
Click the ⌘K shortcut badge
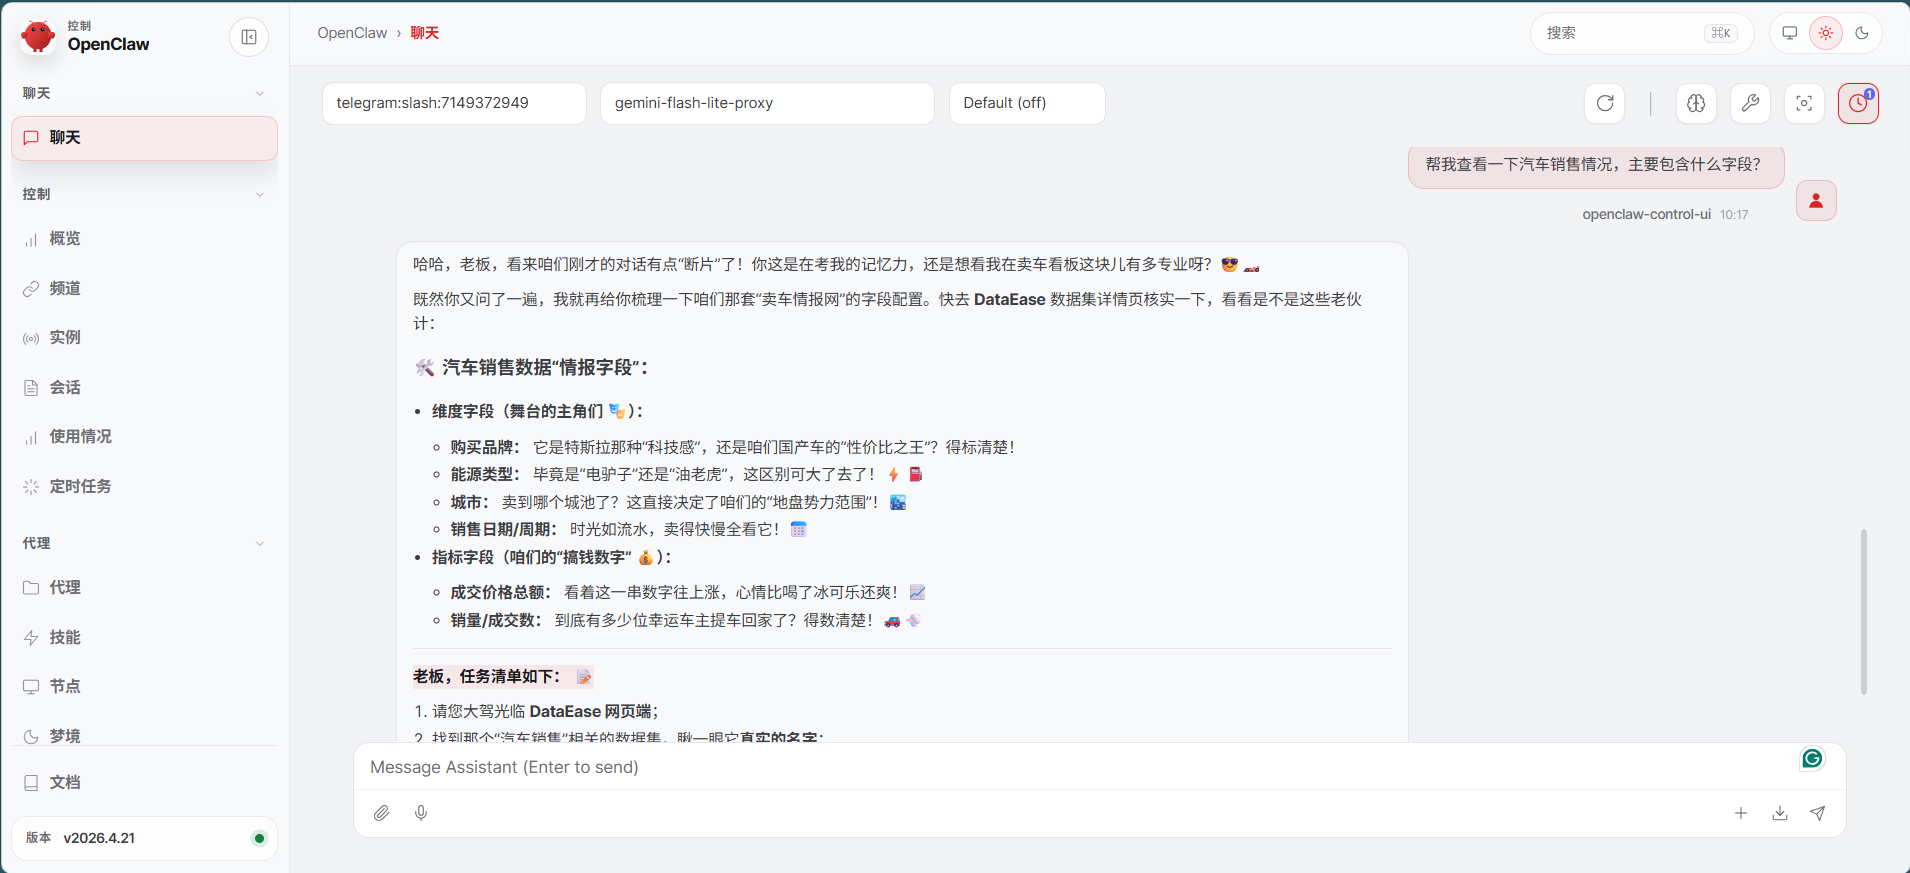[x=1721, y=33]
